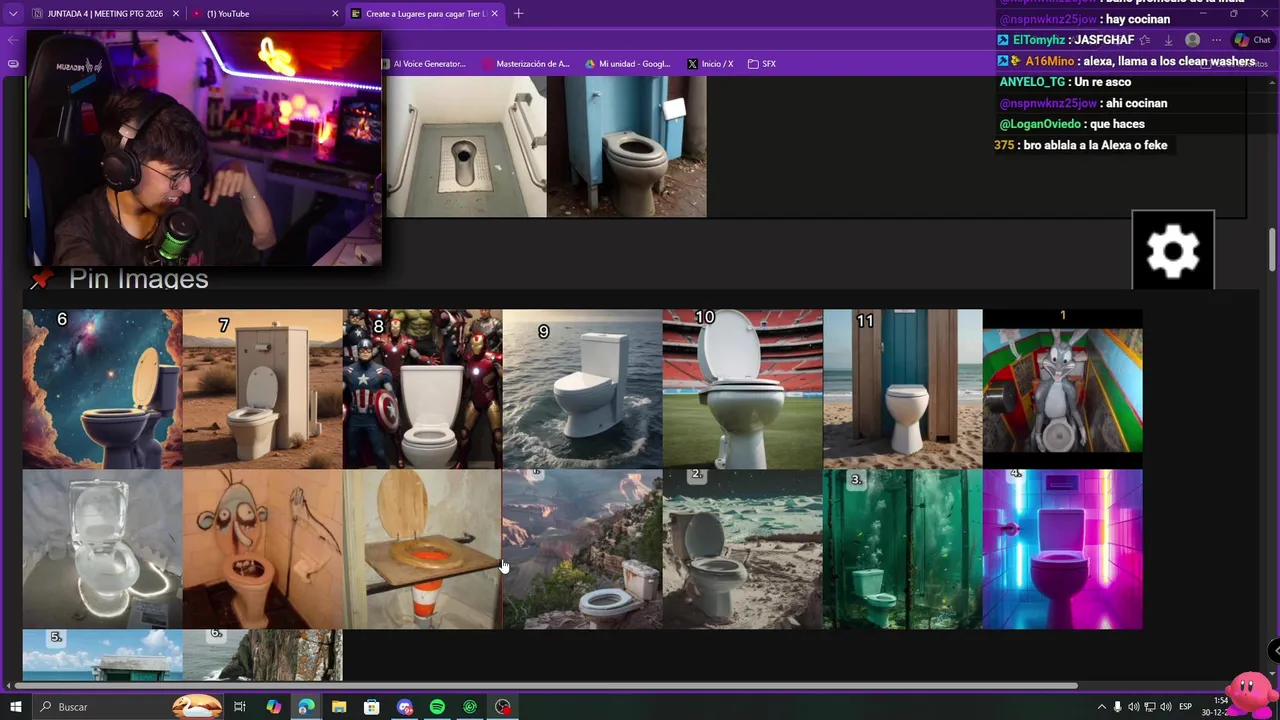
Task: Open the Inicio / X bookmark
Action: (711, 64)
